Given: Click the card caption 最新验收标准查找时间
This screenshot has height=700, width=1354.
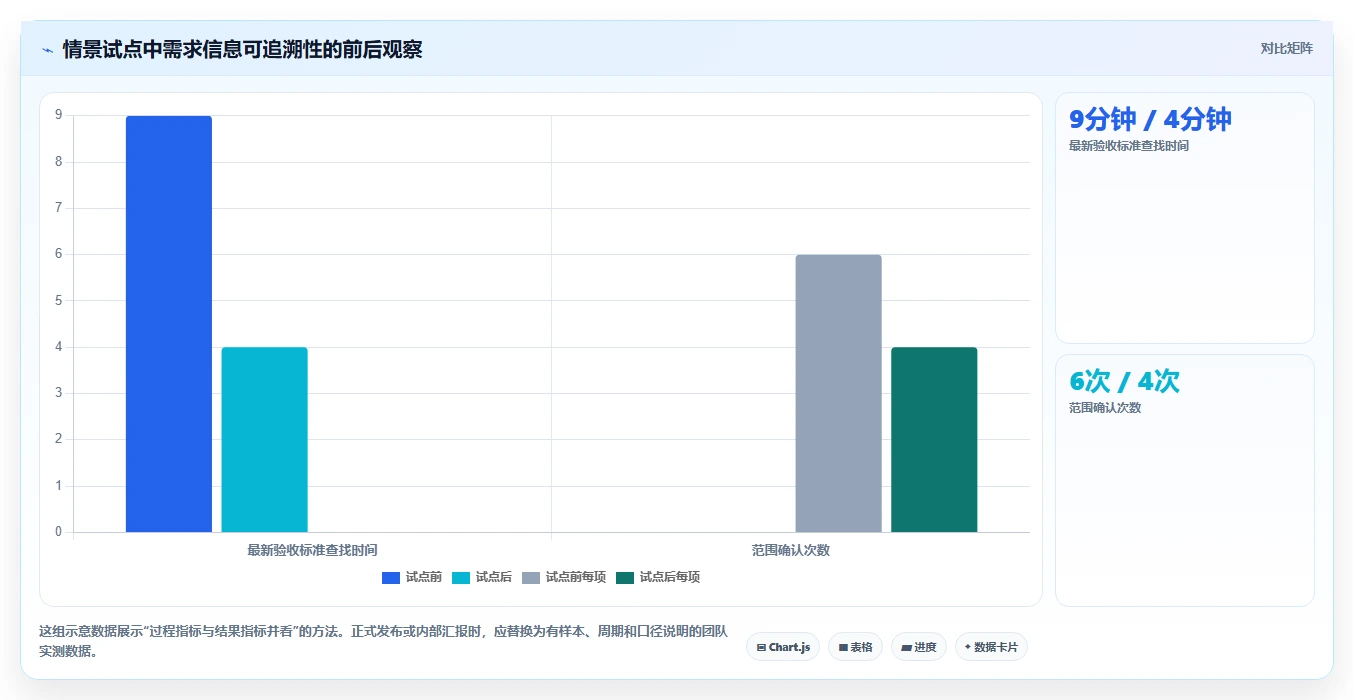Looking at the screenshot, I should point(1129,146).
